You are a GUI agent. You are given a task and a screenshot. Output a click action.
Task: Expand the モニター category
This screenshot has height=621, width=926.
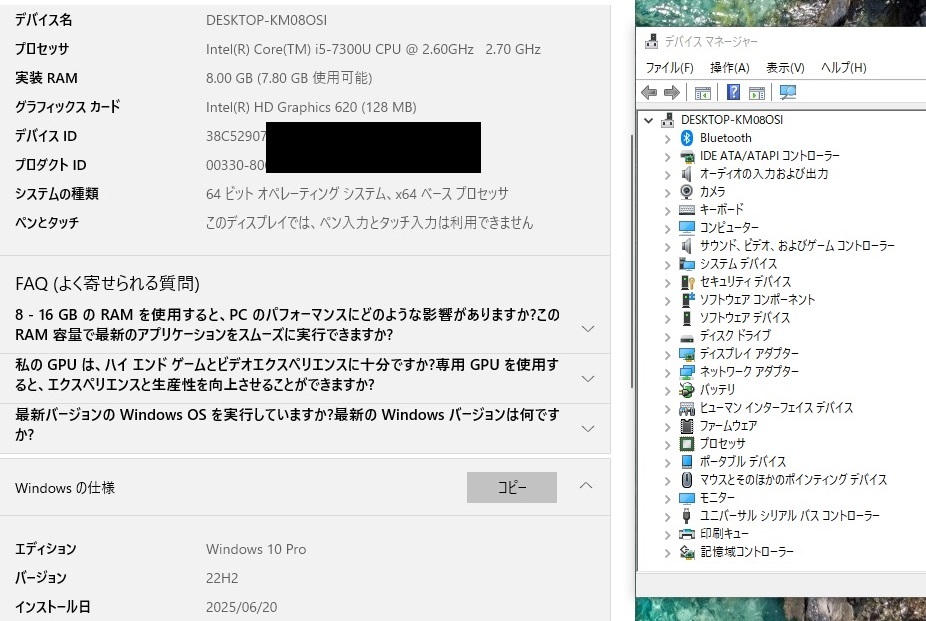click(667, 499)
